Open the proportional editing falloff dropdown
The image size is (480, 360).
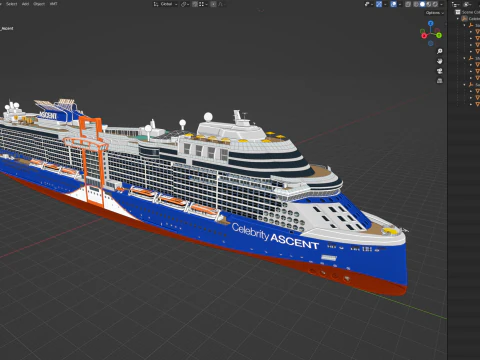pyautogui.click(x=222, y=4)
